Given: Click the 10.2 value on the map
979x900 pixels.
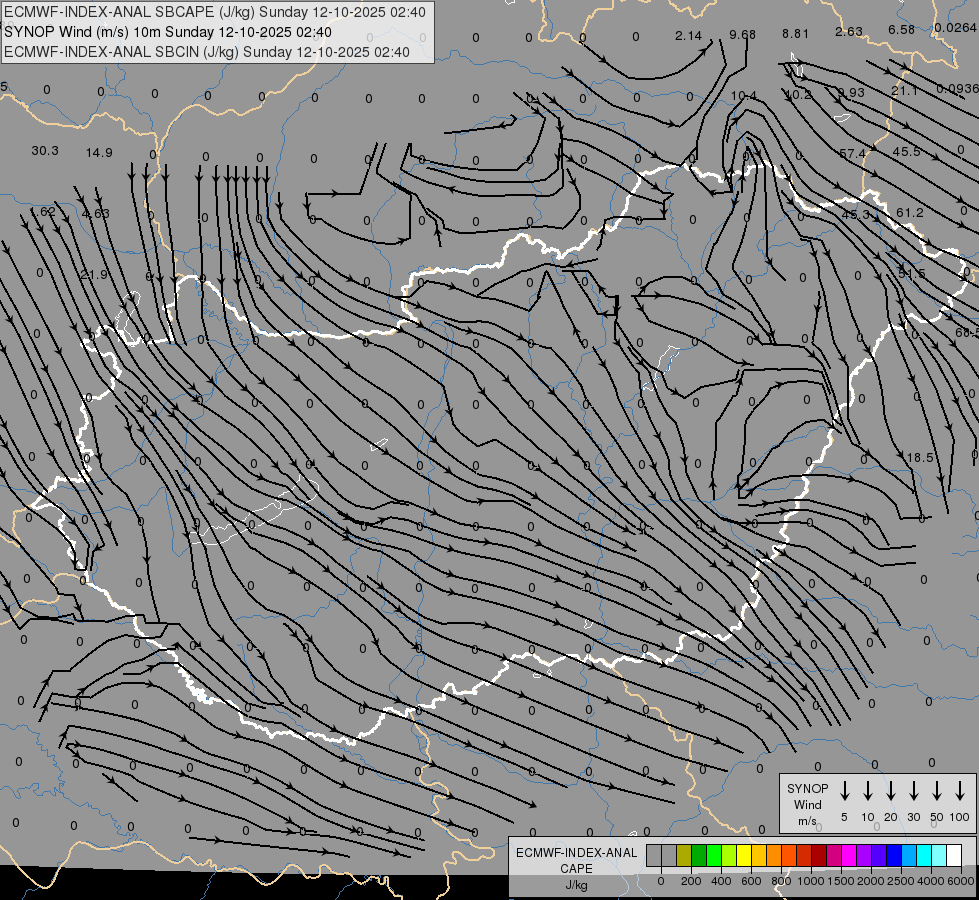Looking at the screenshot, I should coord(798,94).
